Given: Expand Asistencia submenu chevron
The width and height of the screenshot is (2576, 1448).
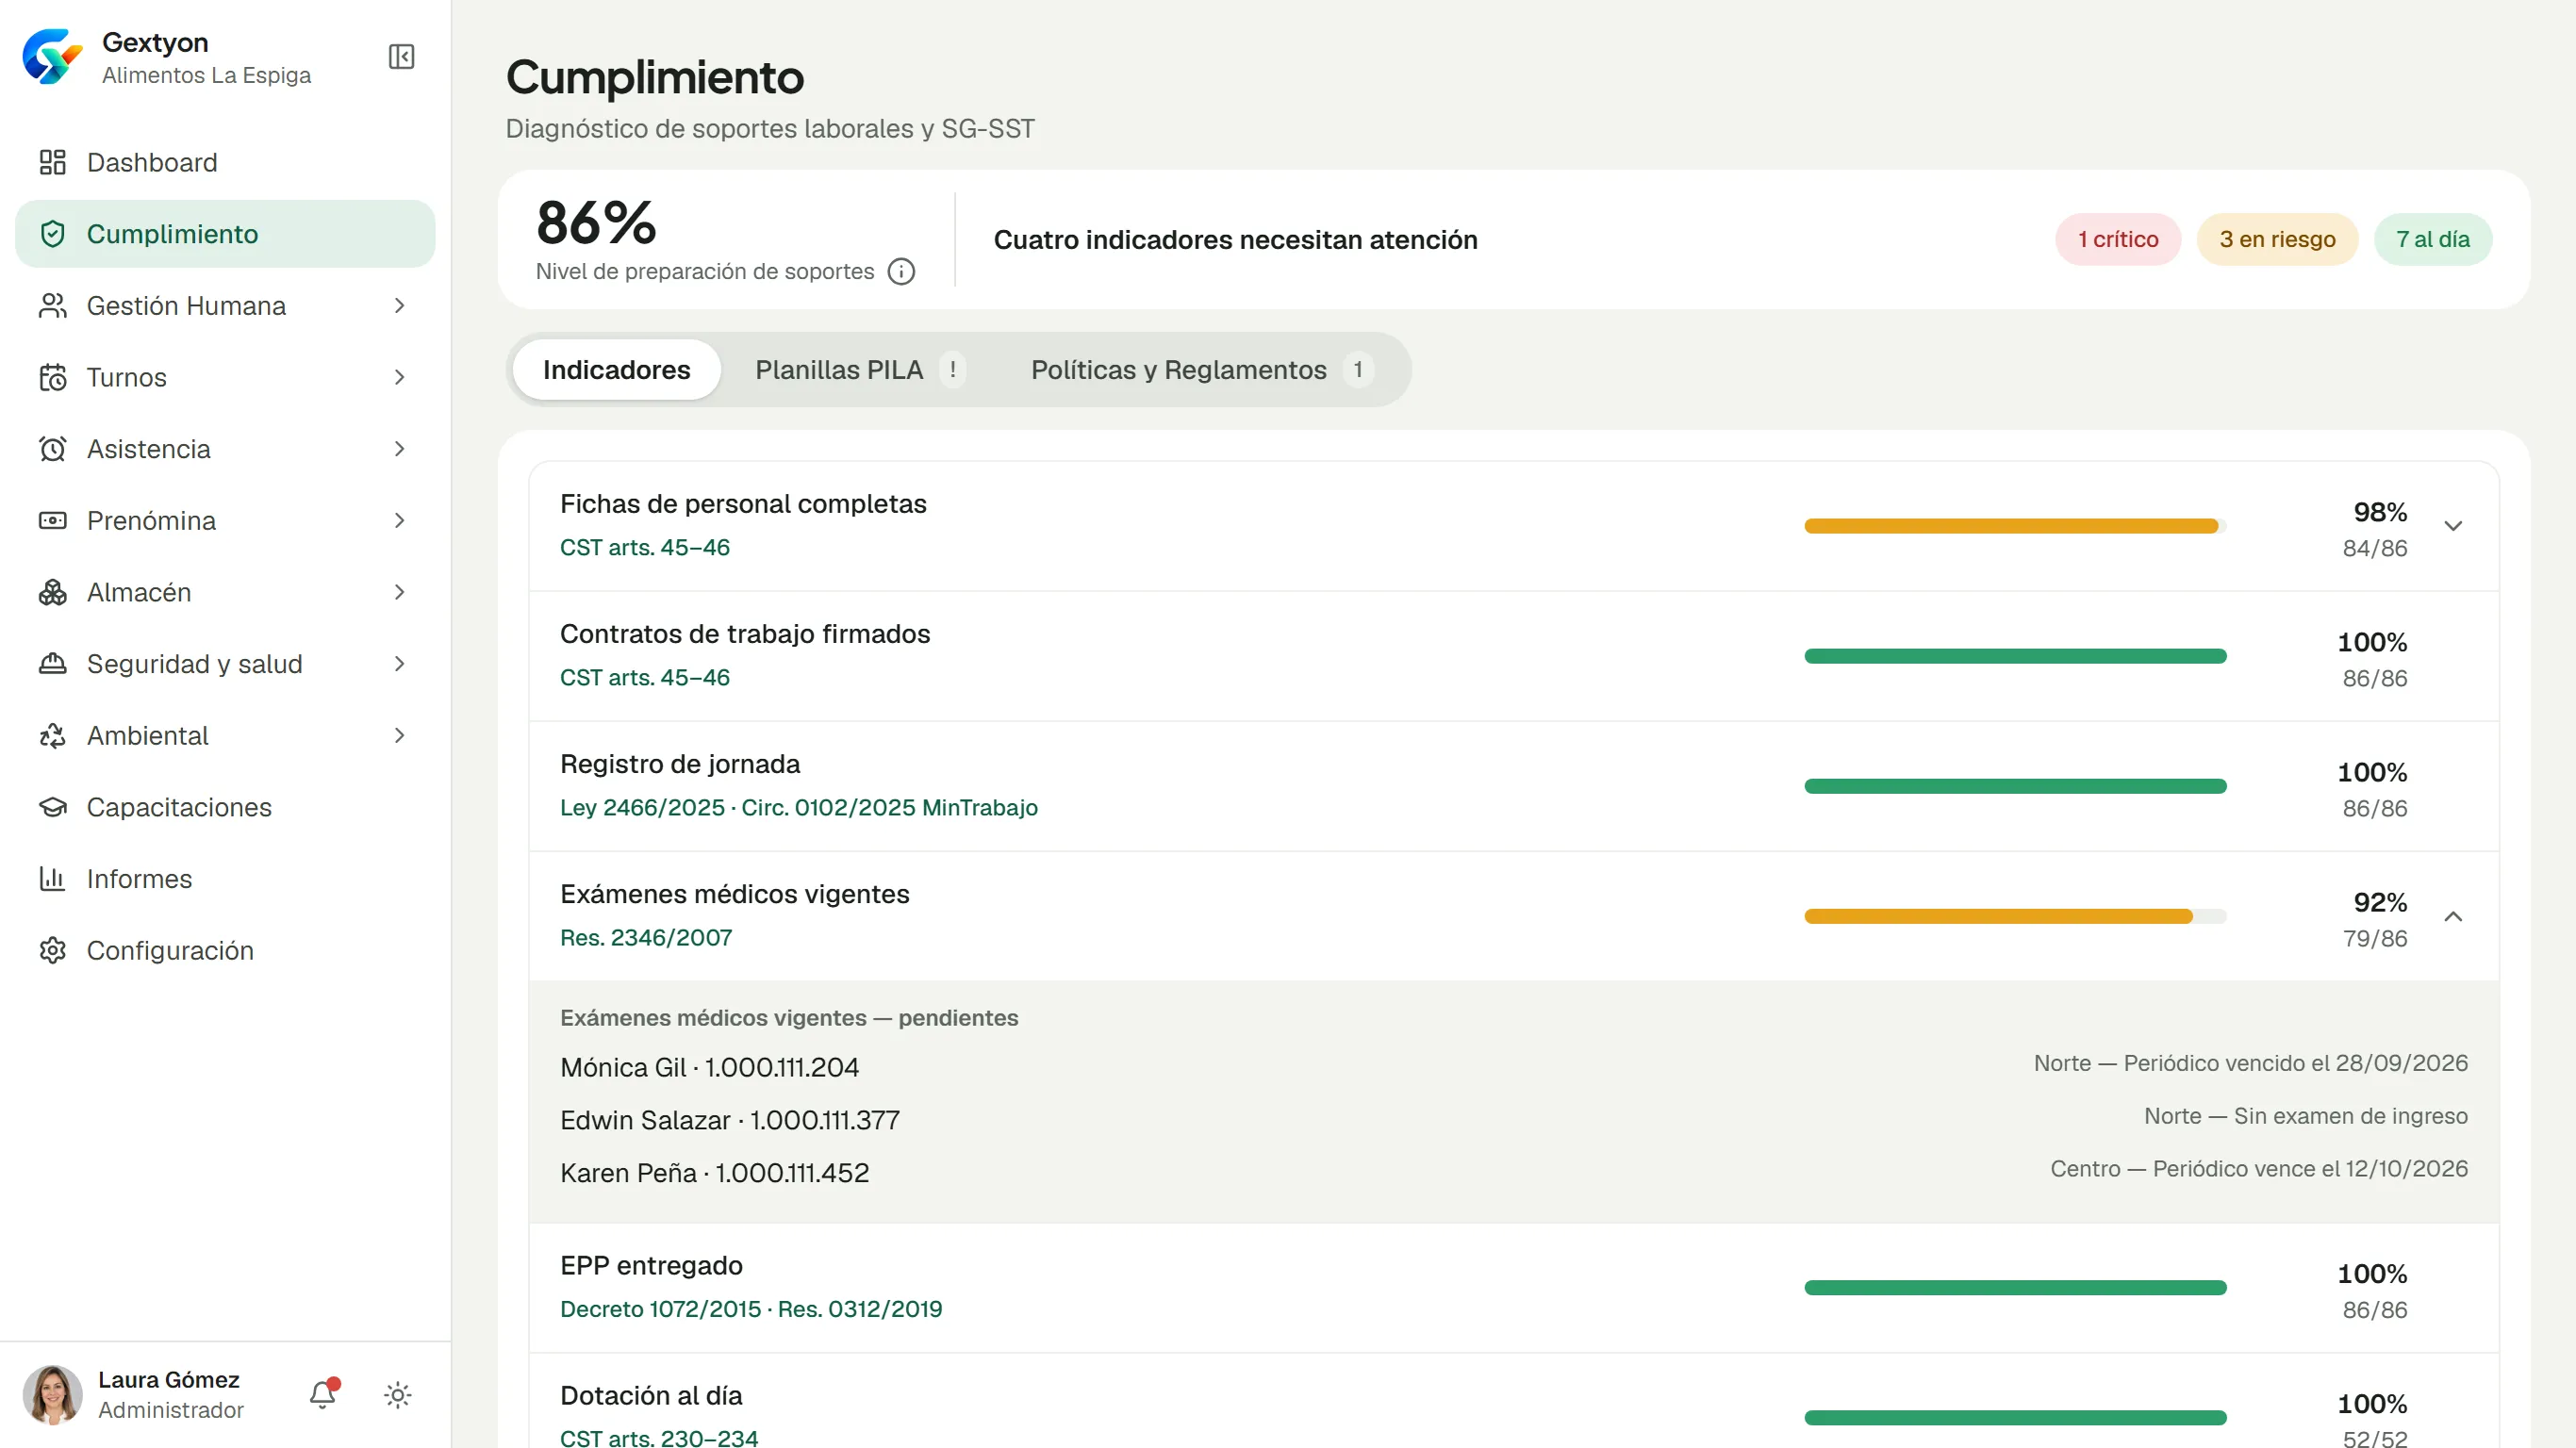Looking at the screenshot, I should pyautogui.click(x=399, y=449).
